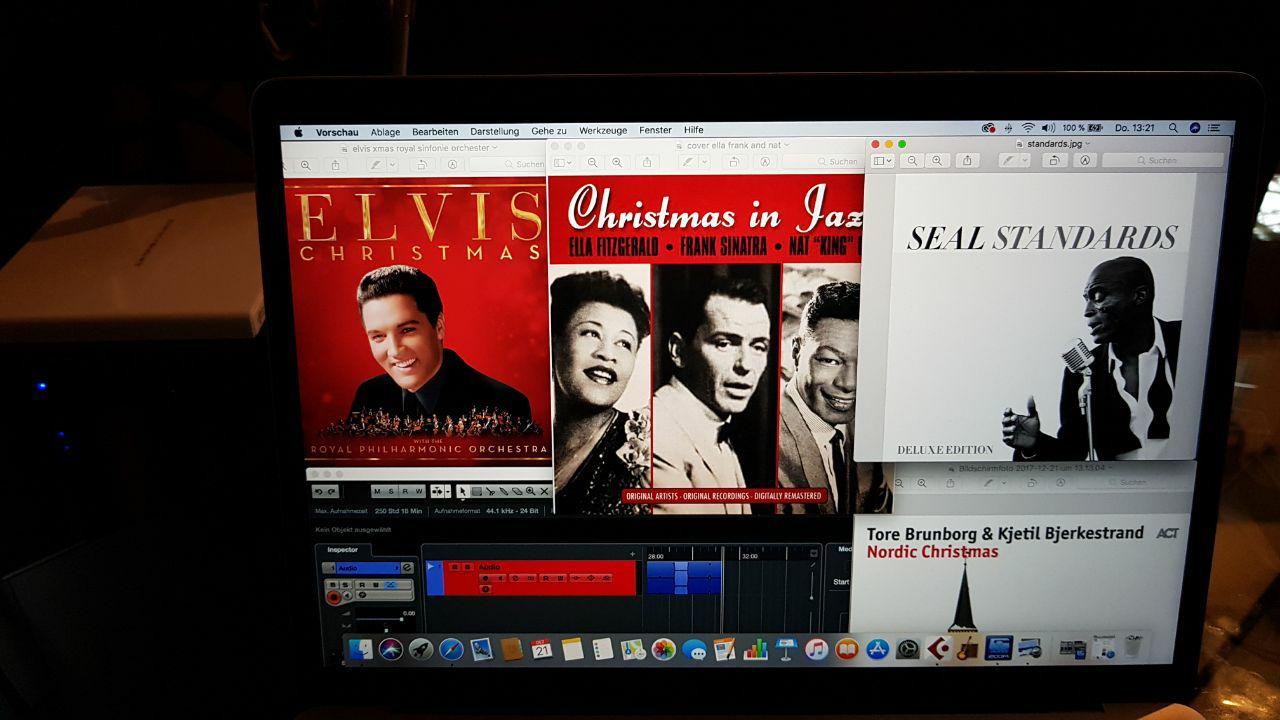
Task: Share the cover ella frank and nat image
Action: [647, 162]
